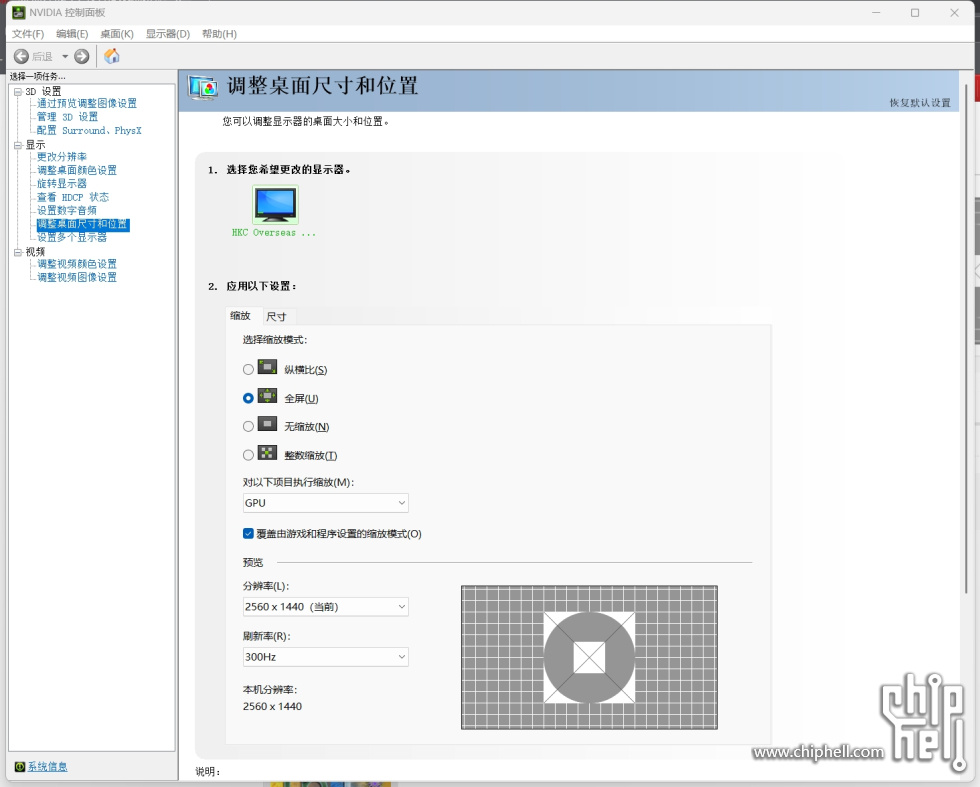Open 调整桌面颜色设置 page

pos(77,170)
